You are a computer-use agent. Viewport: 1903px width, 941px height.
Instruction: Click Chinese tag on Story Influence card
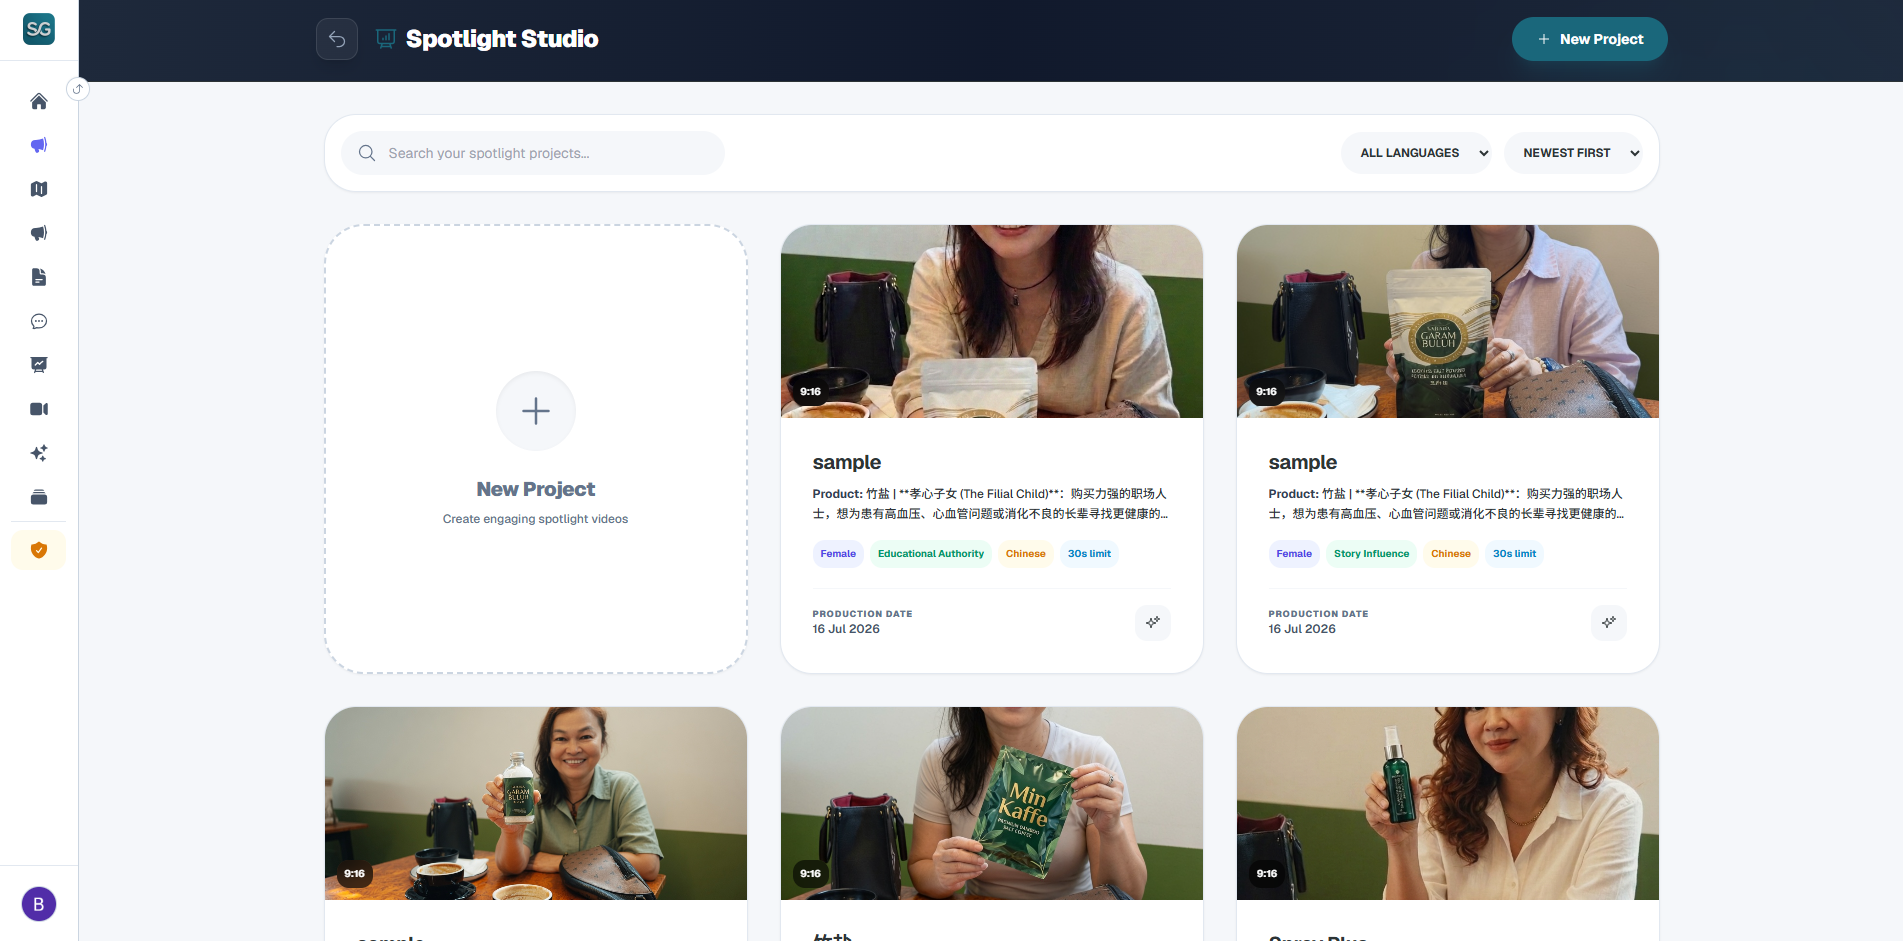tap(1451, 554)
